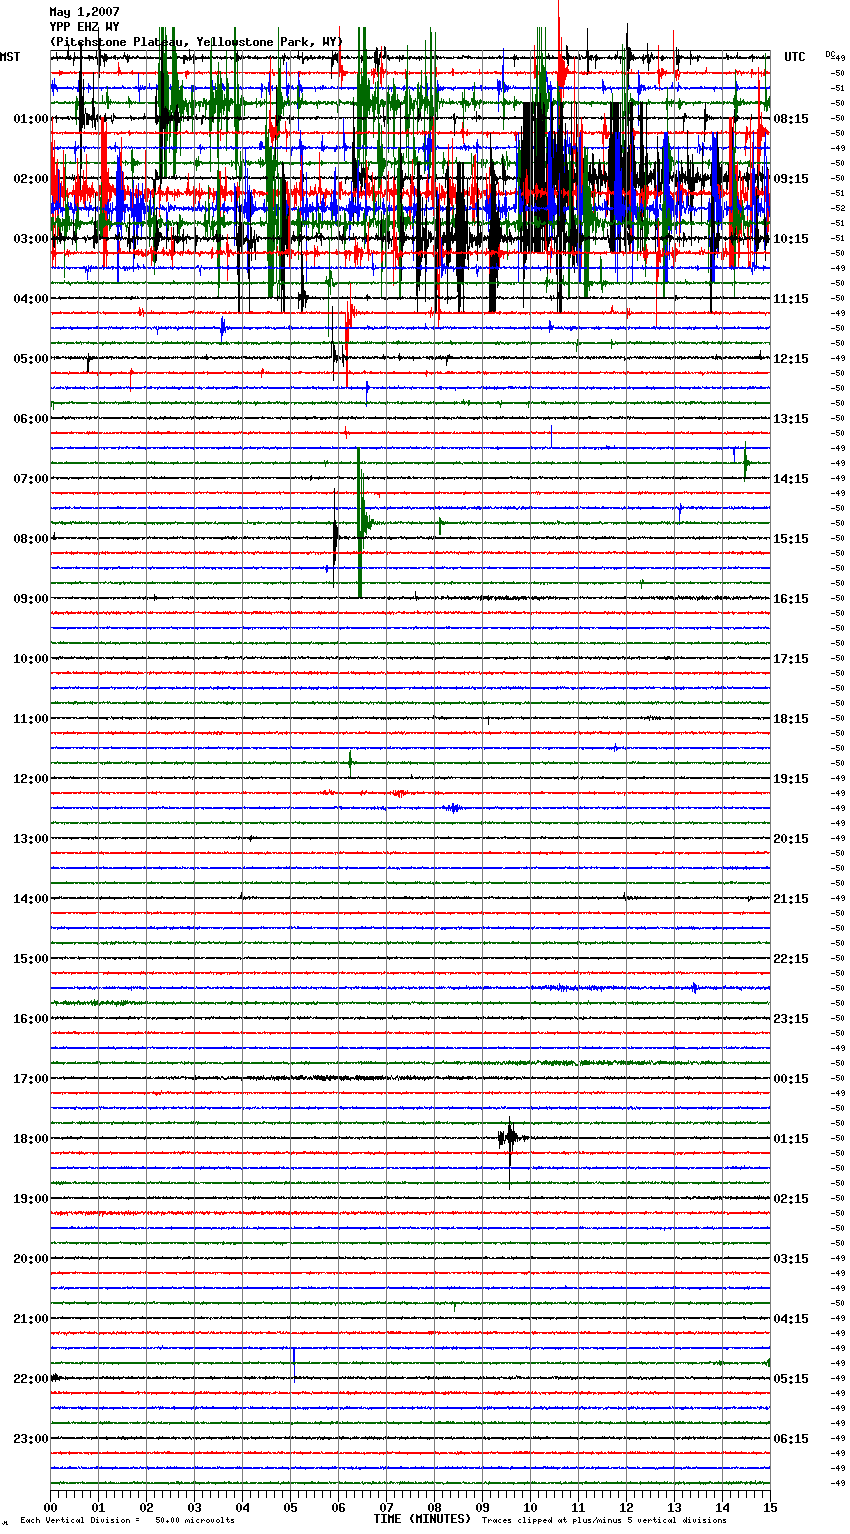The height and width of the screenshot is (1534, 850).
Task: Click the 11:15 UTC time label
Action: coord(791,299)
